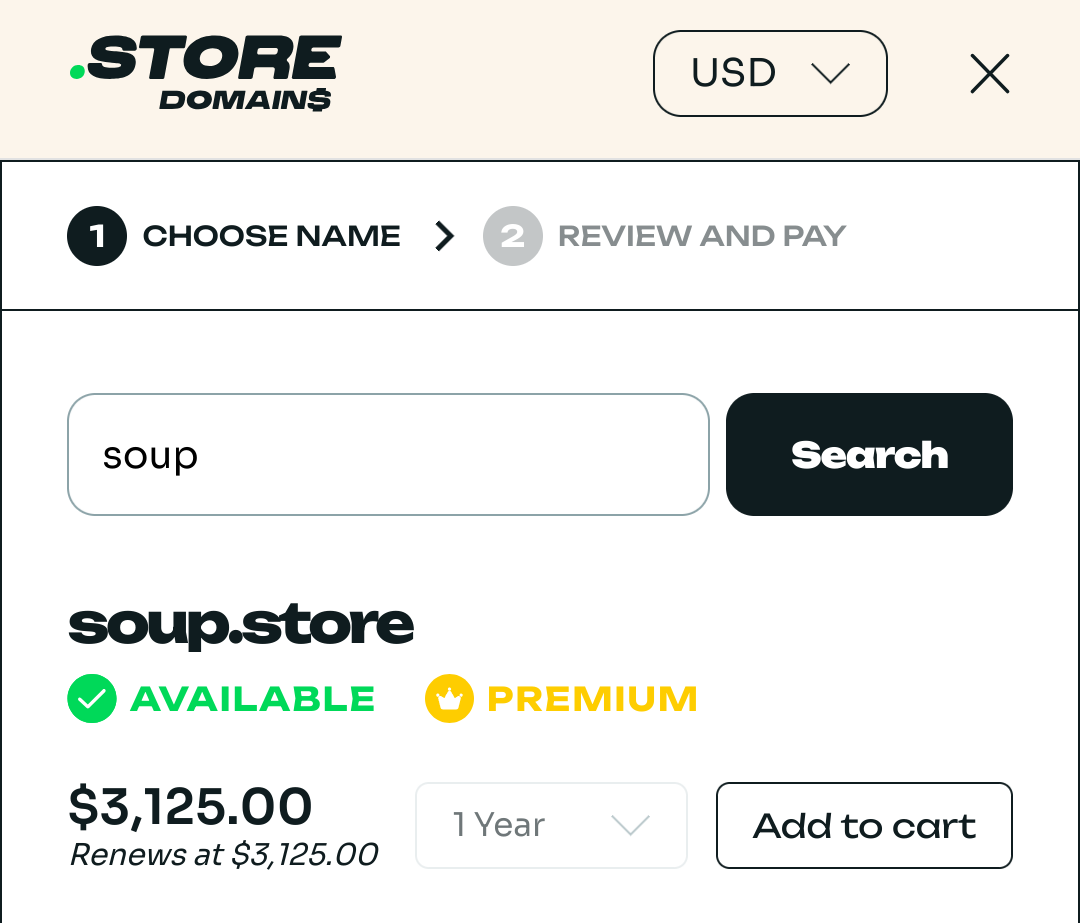Click the .STORE Domains logo
1080x923 pixels.
[x=206, y=73]
